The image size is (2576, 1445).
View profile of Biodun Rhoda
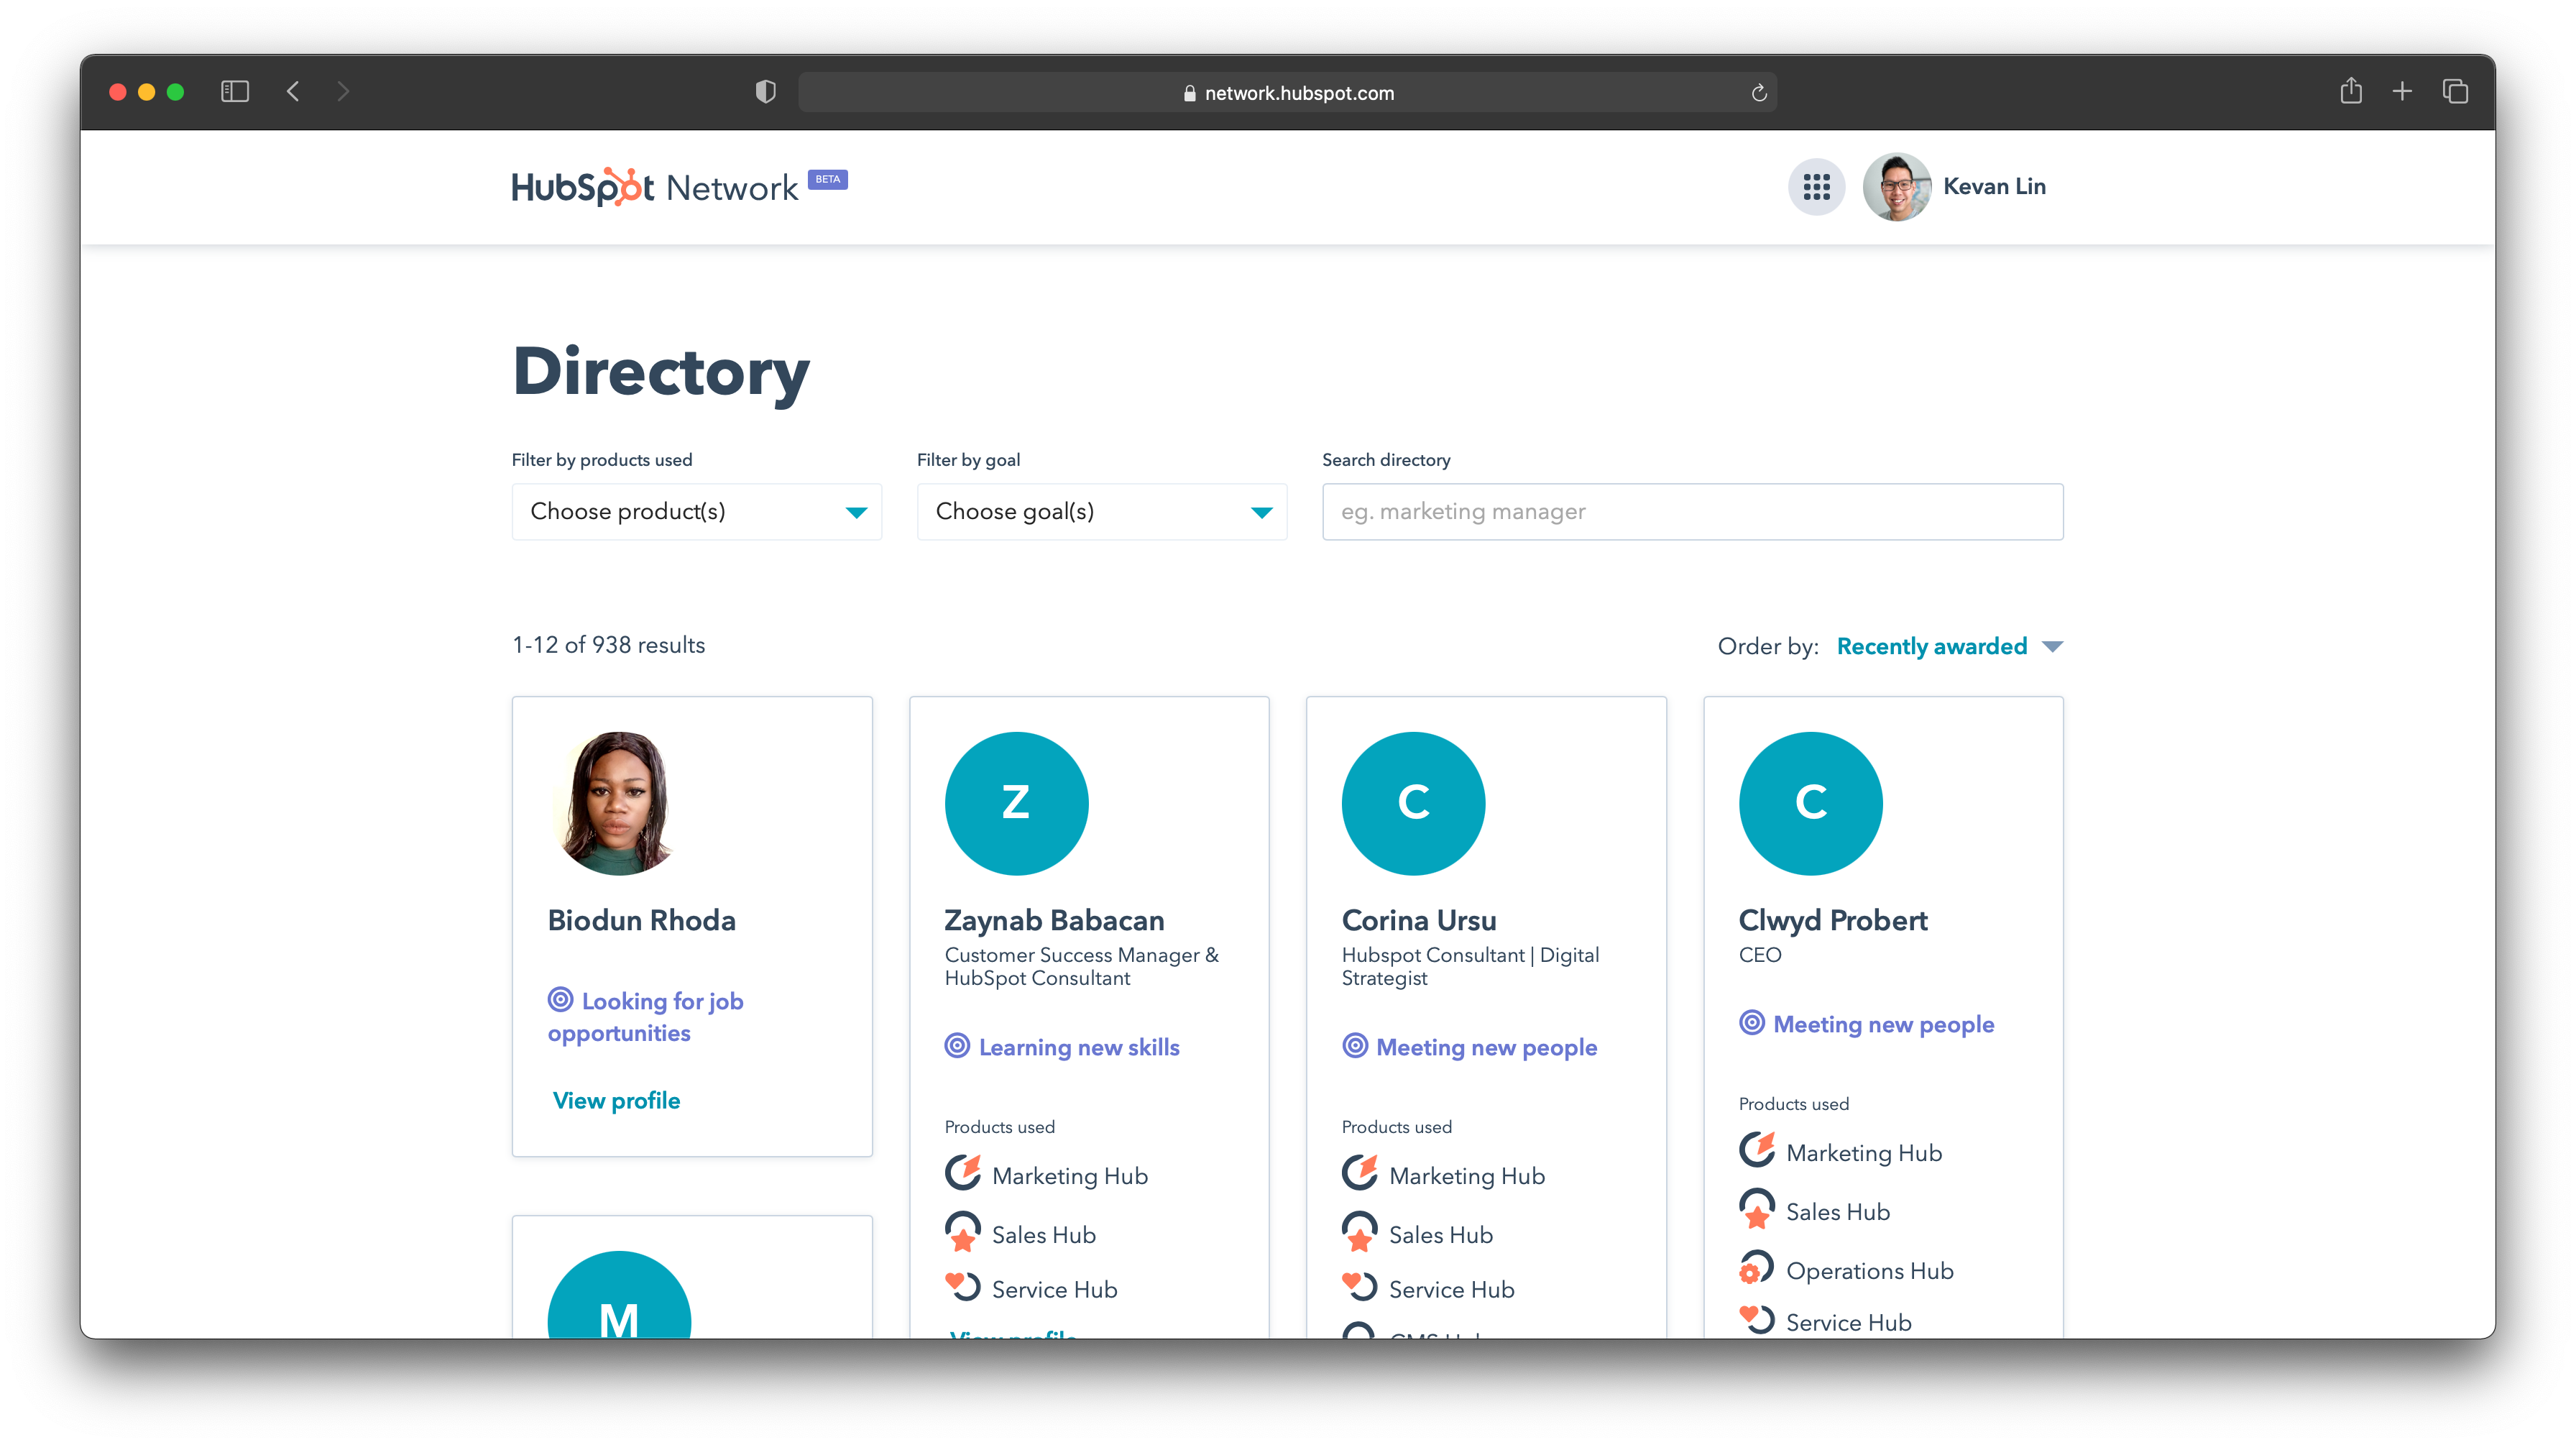click(616, 1100)
